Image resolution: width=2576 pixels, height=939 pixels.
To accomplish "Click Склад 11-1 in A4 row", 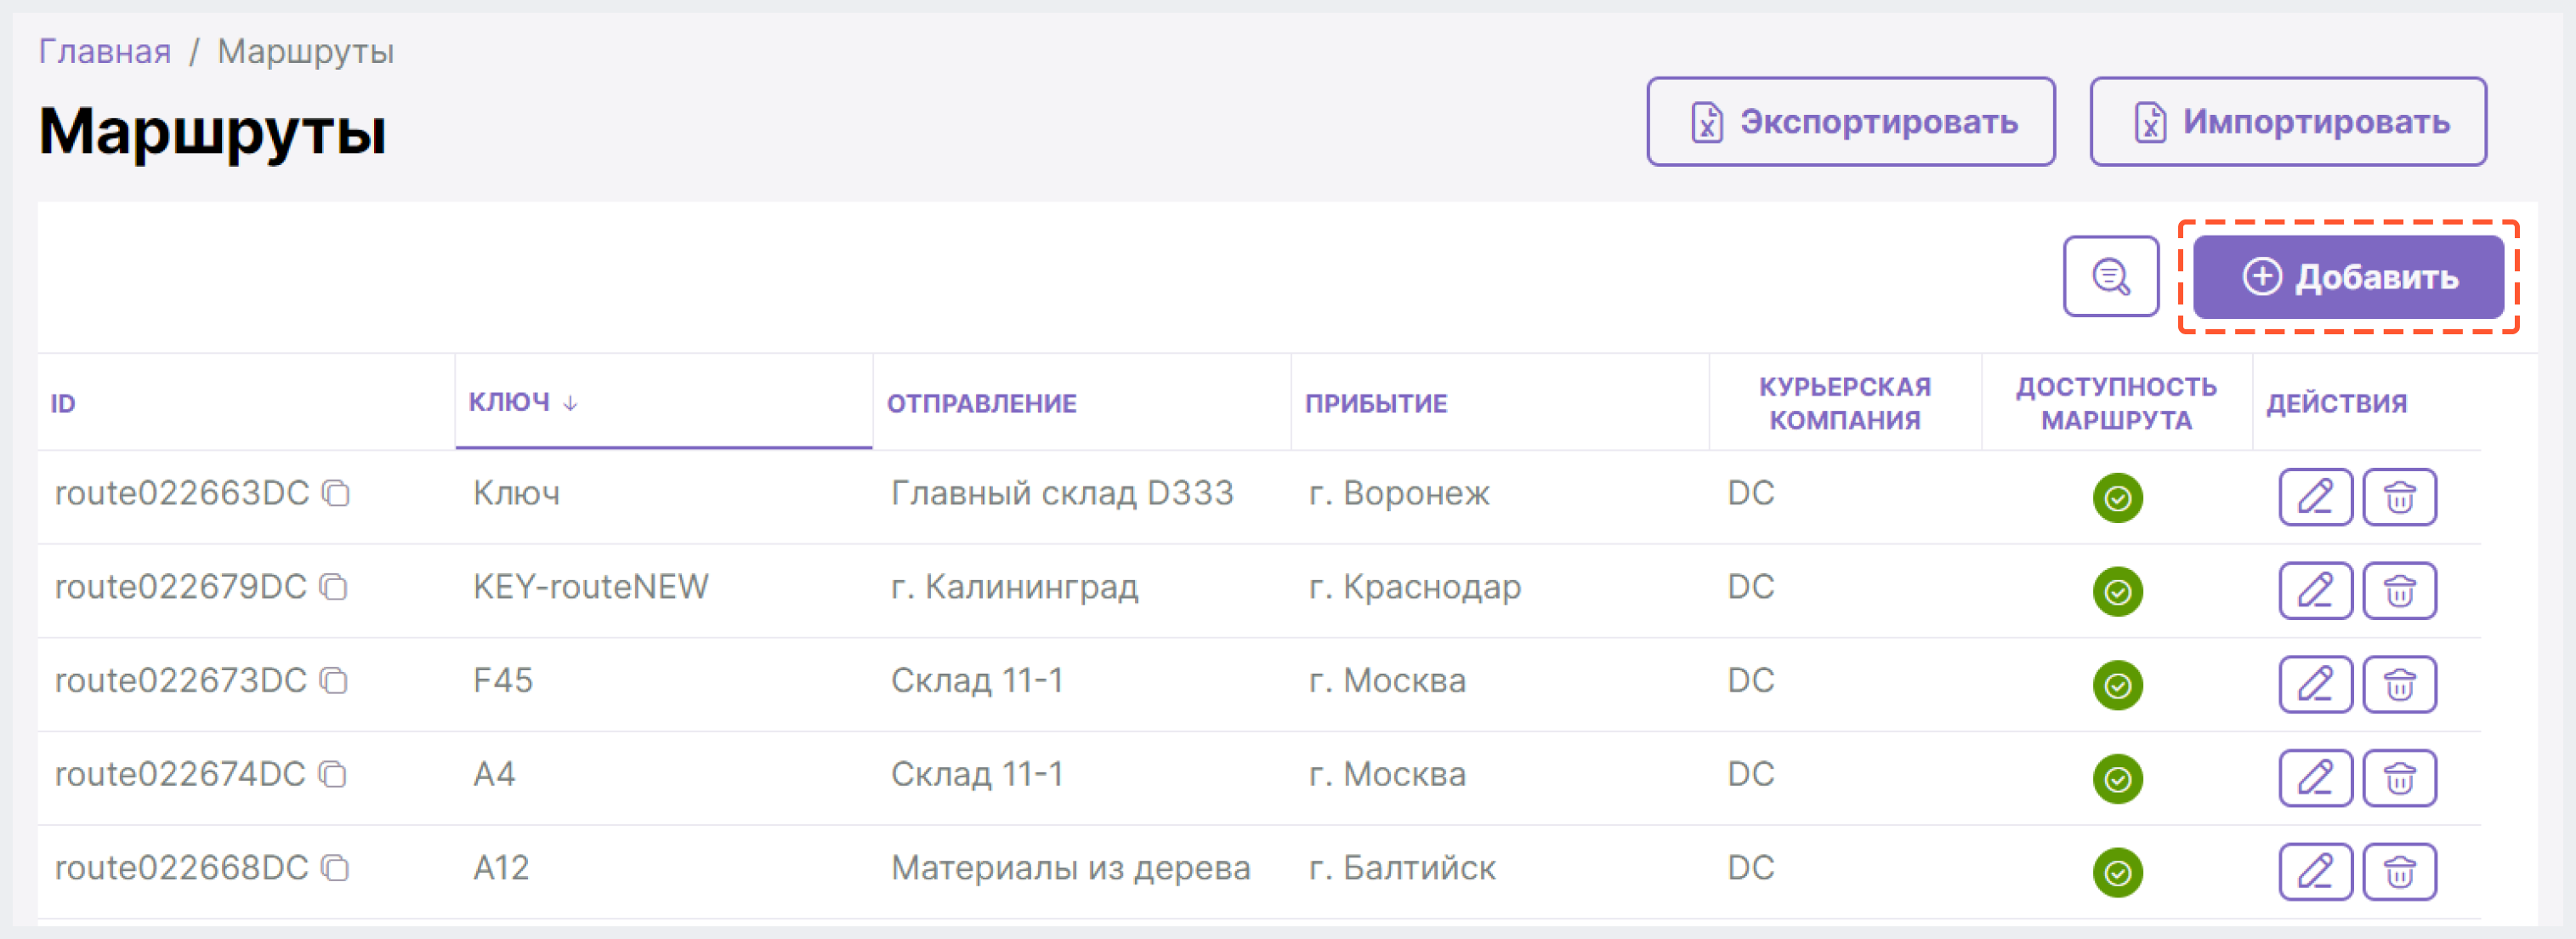I will pyautogui.click(x=977, y=774).
